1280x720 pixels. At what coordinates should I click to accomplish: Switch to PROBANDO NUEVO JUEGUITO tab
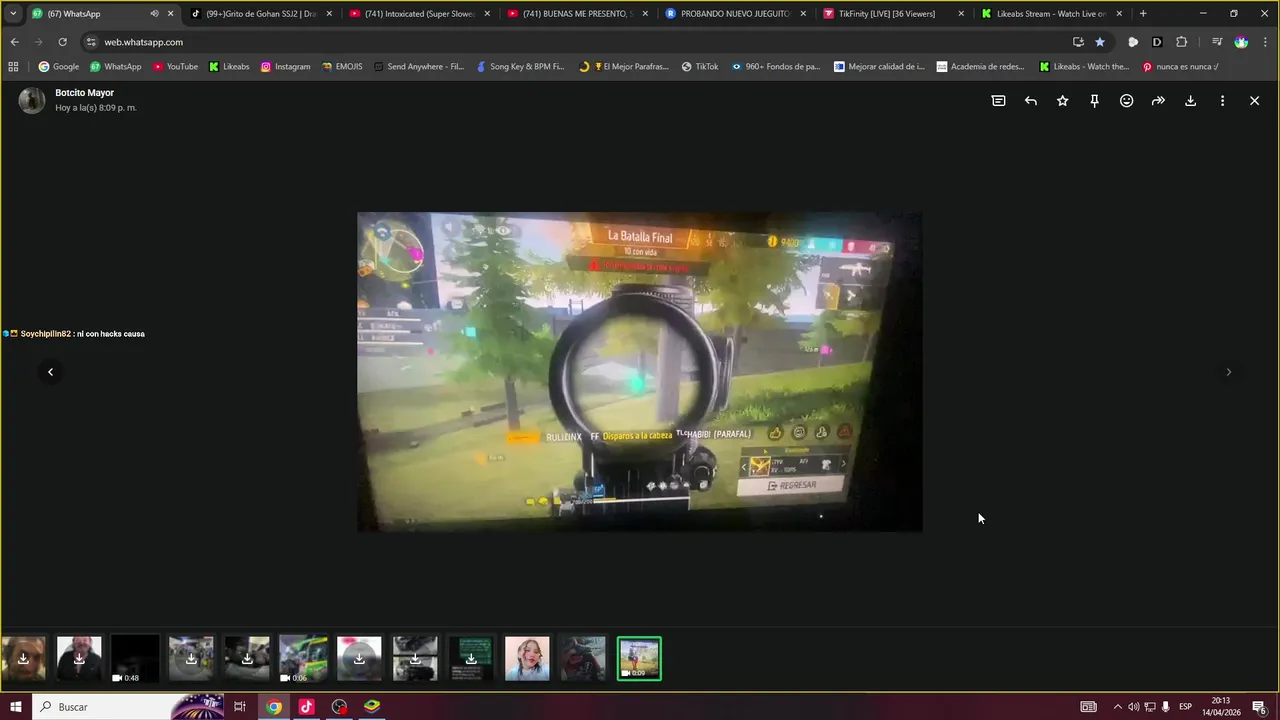734,14
